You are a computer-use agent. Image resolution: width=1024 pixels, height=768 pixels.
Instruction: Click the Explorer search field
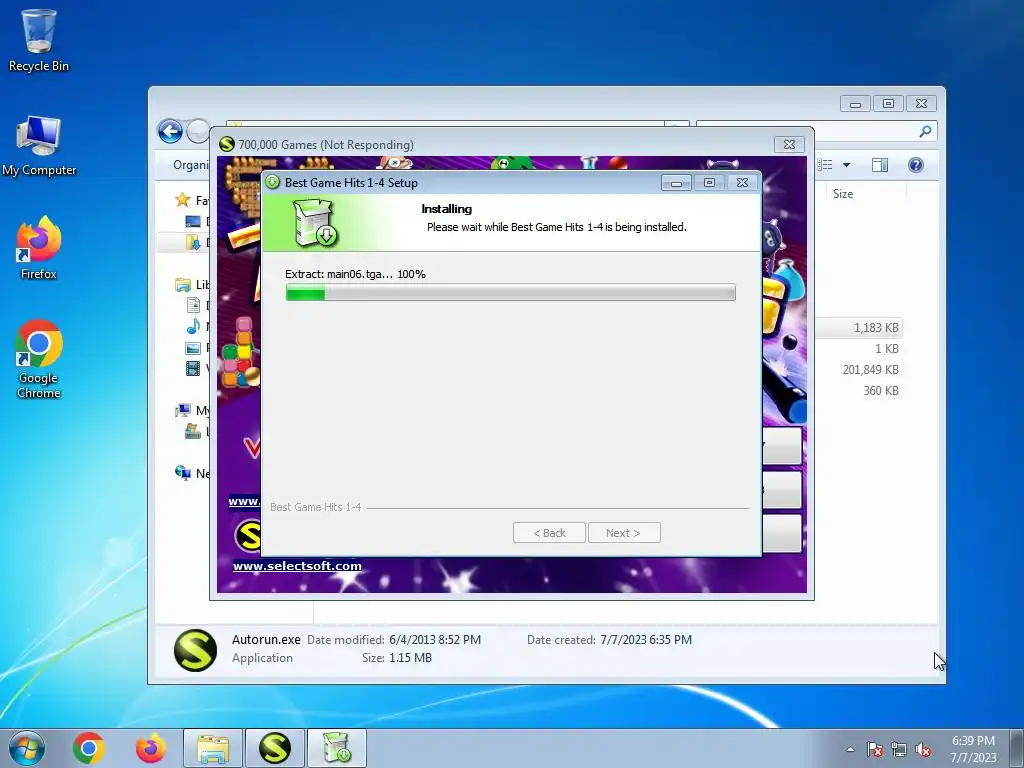tap(816, 132)
